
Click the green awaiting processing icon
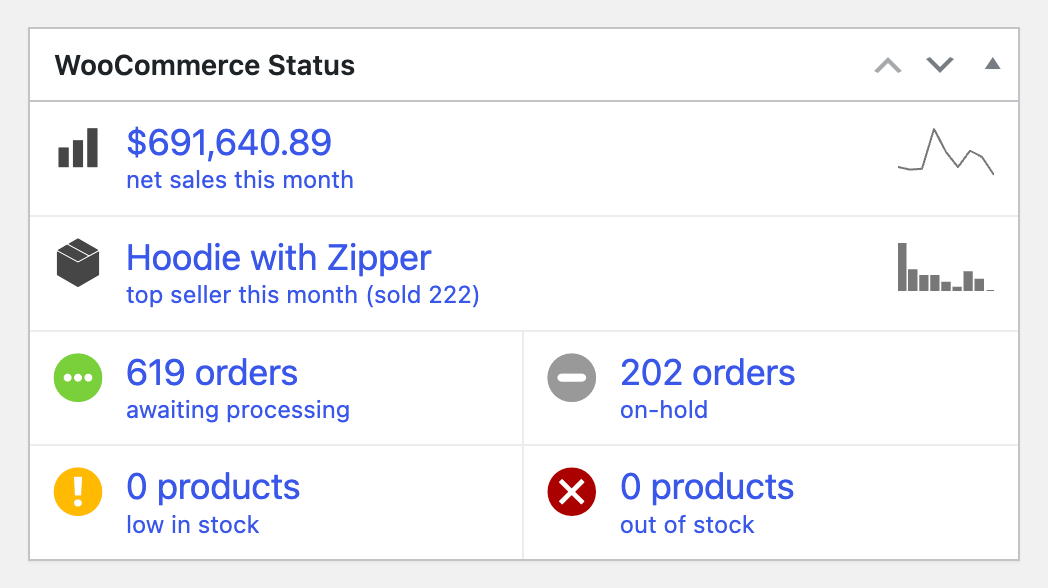pyautogui.click(x=78, y=378)
